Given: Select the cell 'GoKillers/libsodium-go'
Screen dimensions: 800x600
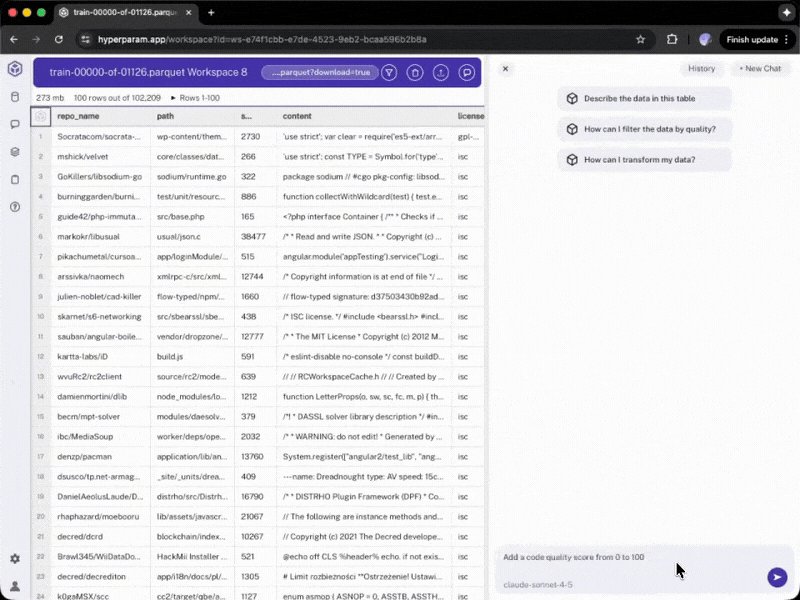Looking at the screenshot, I should pyautogui.click(x=99, y=177).
